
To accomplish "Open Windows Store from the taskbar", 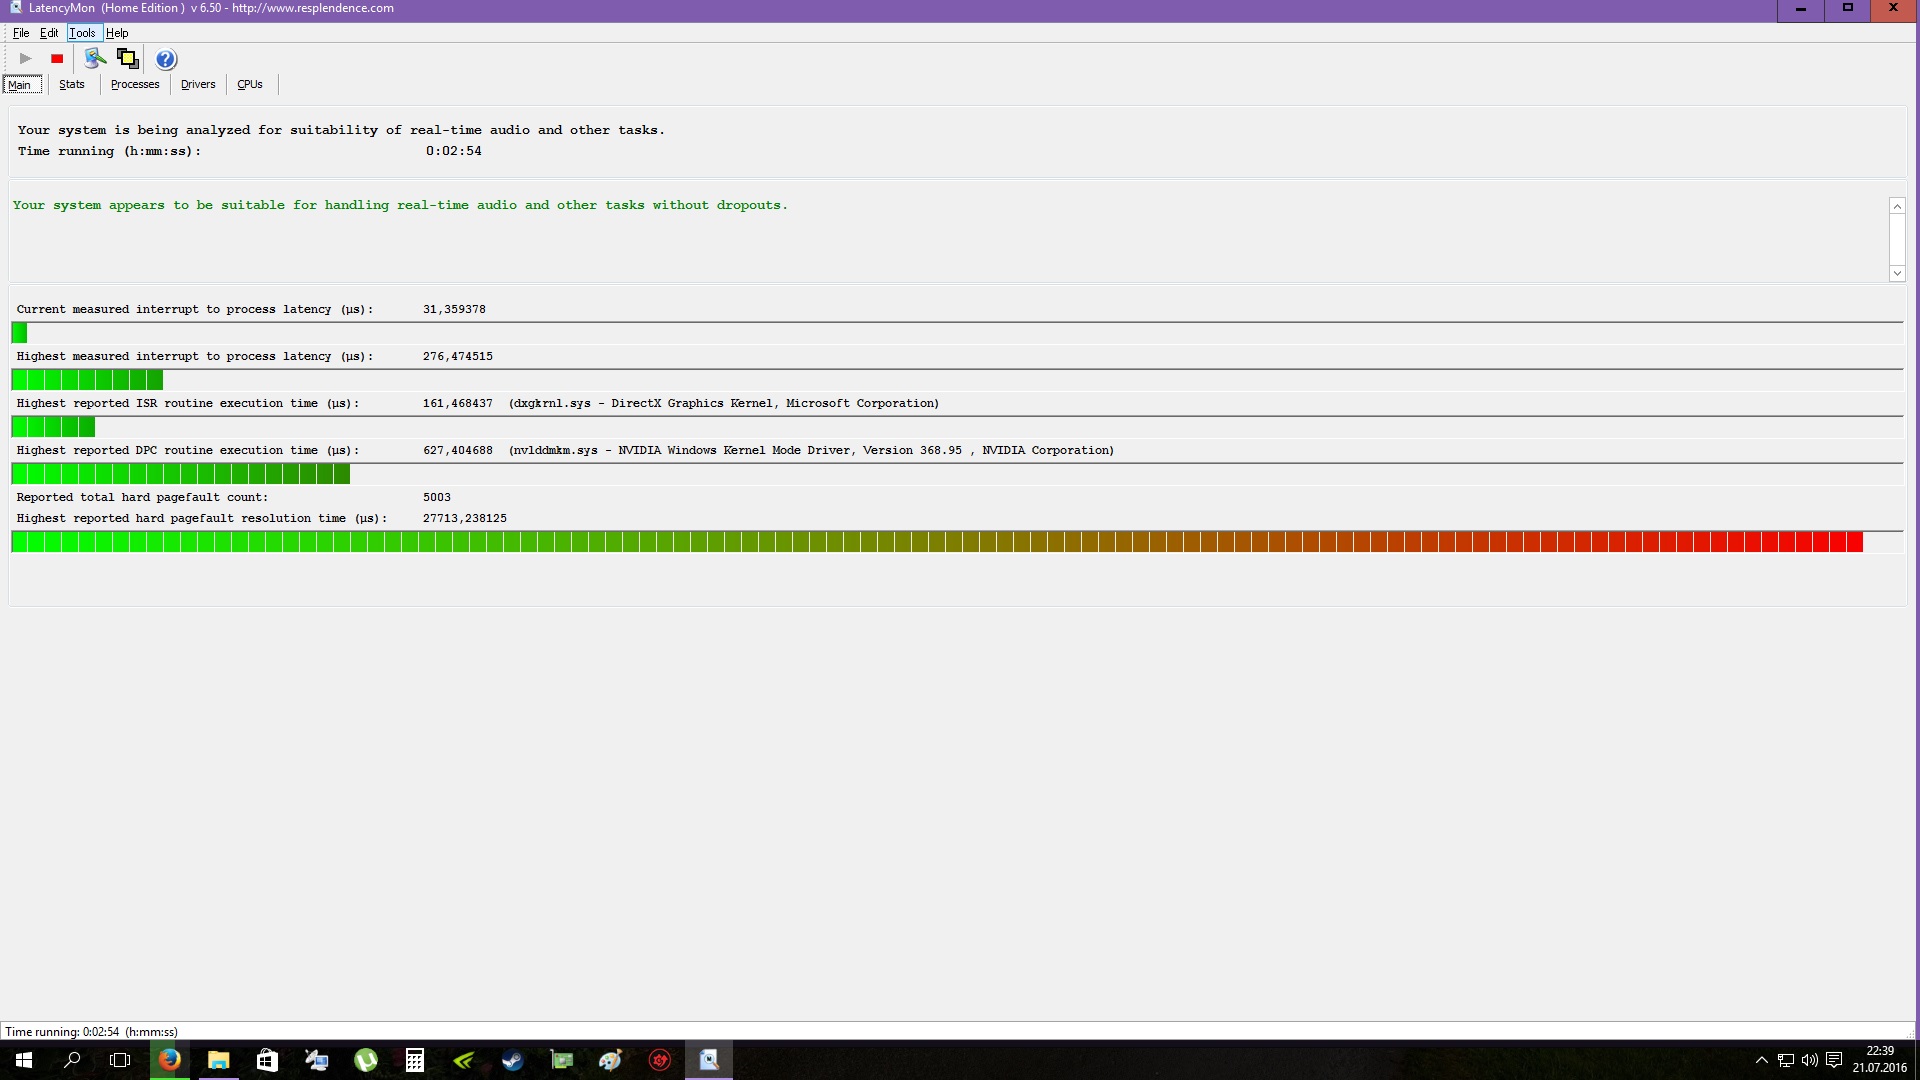I will pos(267,1060).
